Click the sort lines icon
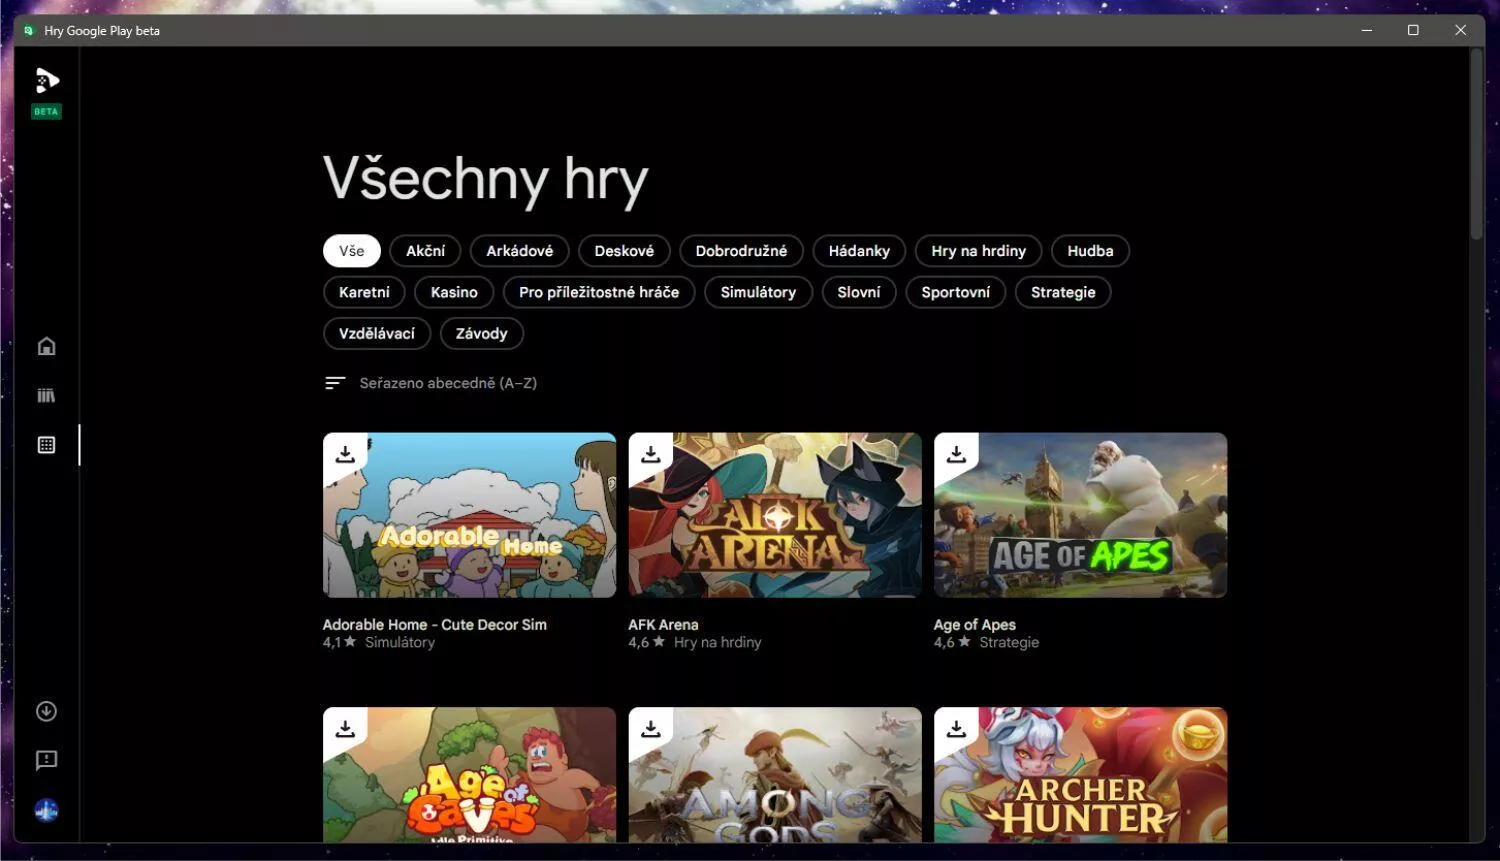The image size is (1500, 861). coord(335,383)
